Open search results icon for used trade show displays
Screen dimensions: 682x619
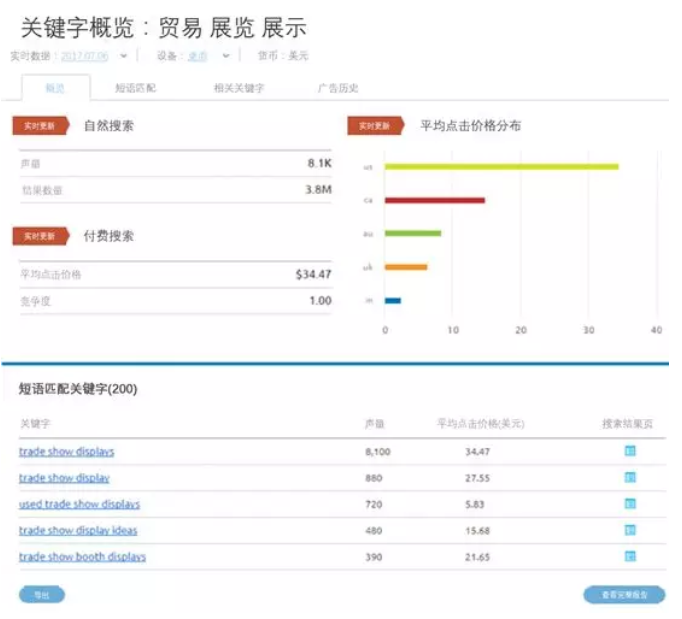pos(630,504)
